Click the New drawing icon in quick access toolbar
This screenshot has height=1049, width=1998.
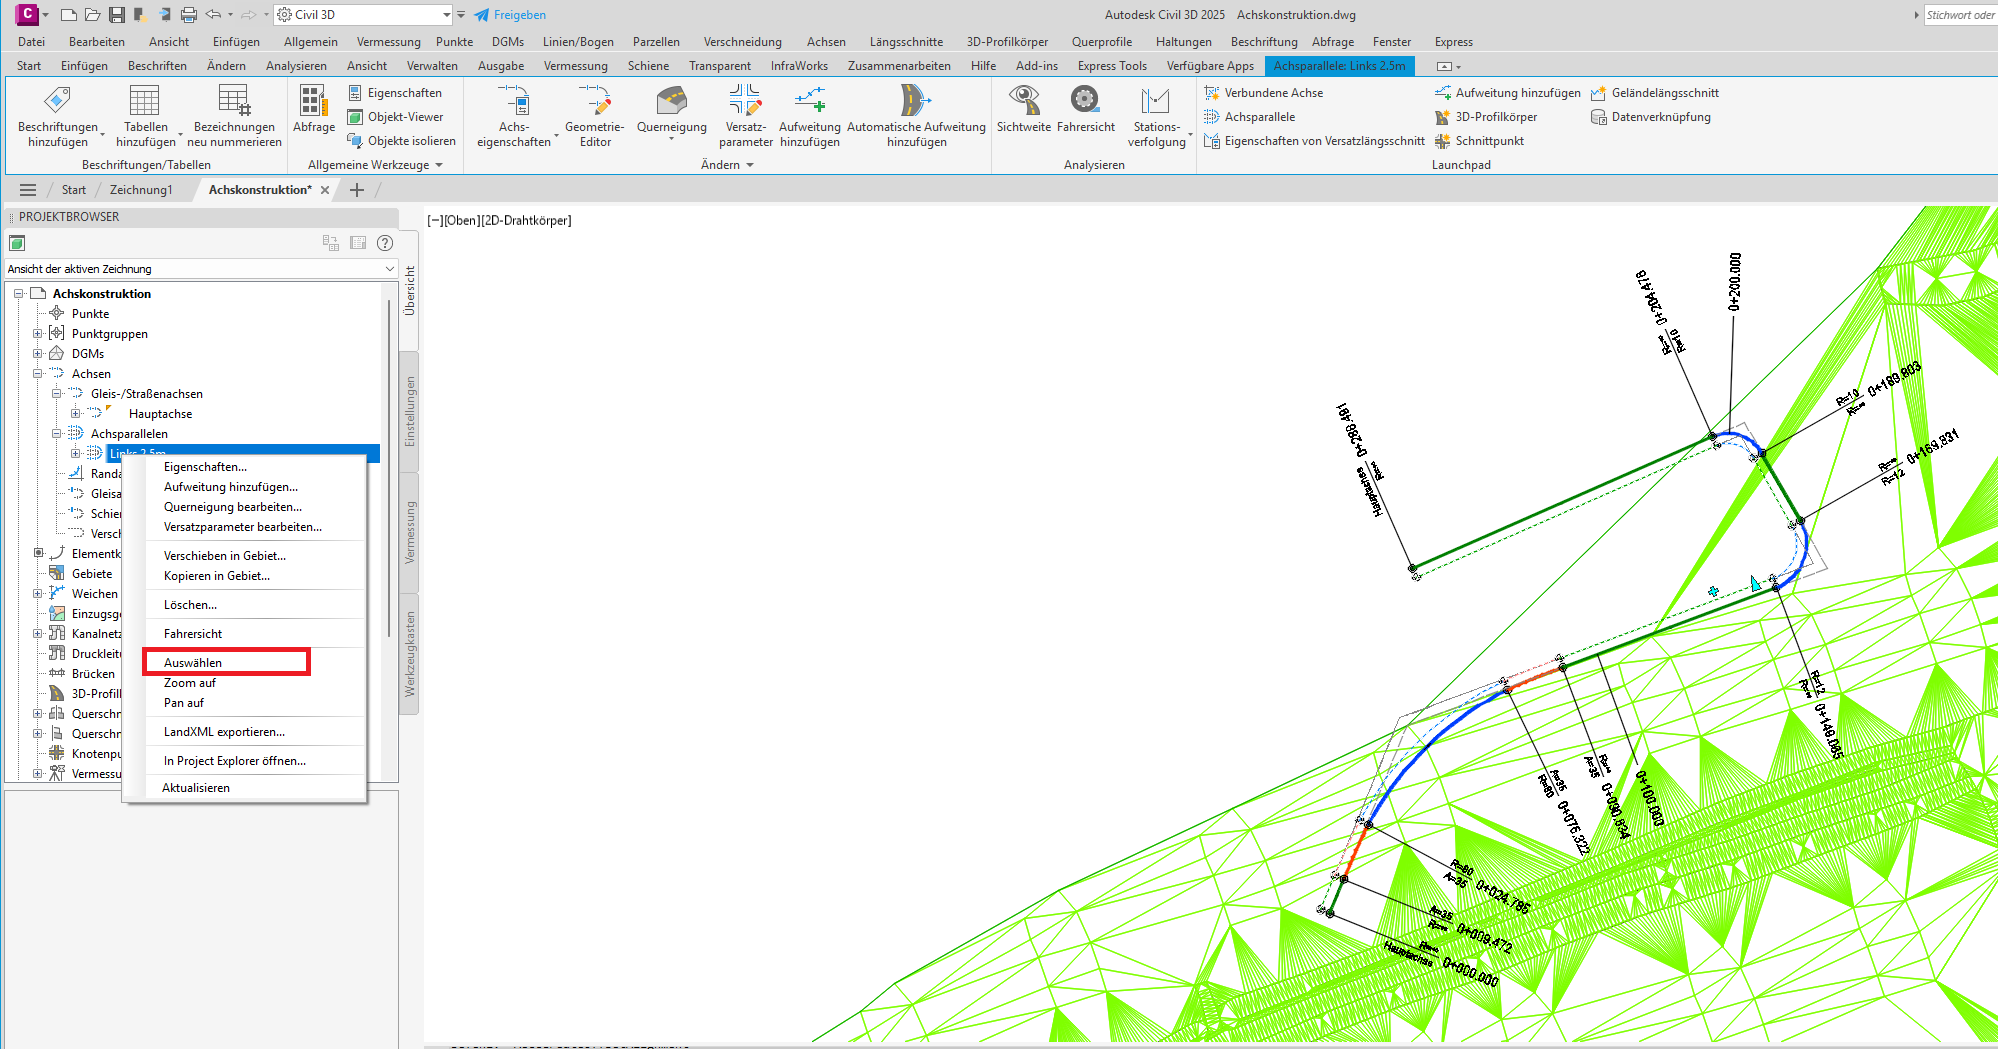coord(69,15)
